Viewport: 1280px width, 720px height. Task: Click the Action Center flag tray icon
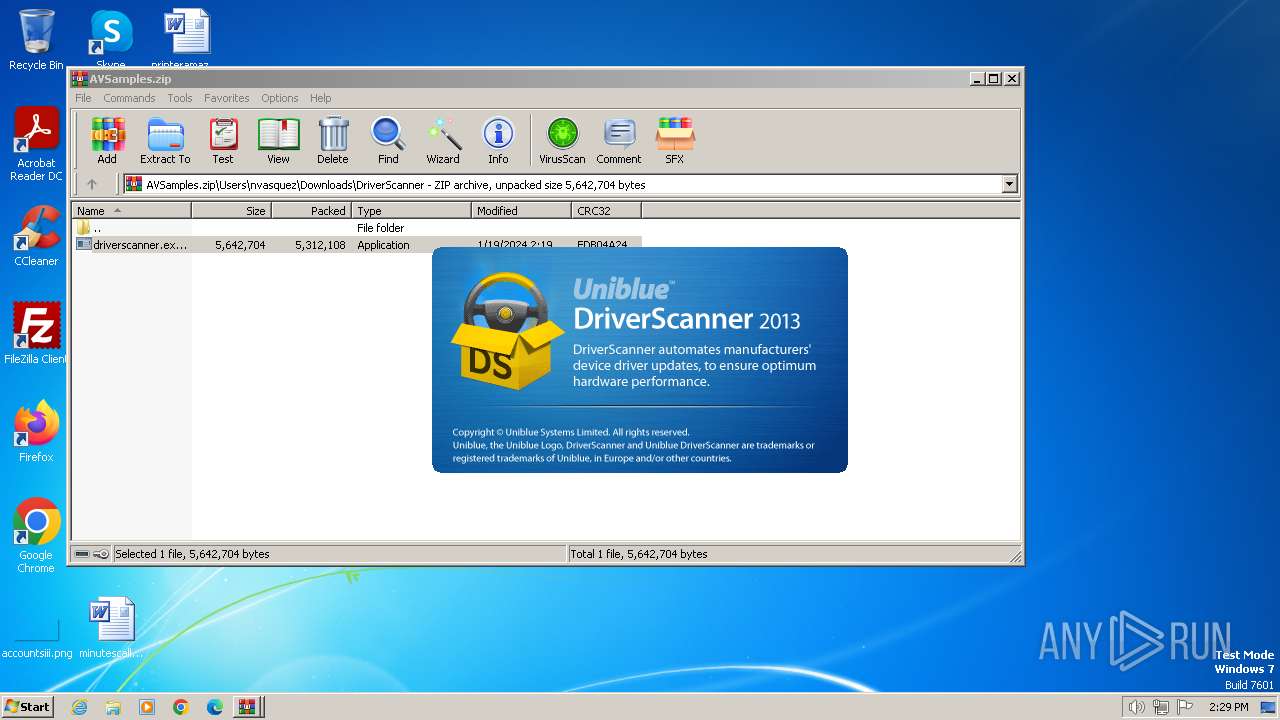[1185, 707]
